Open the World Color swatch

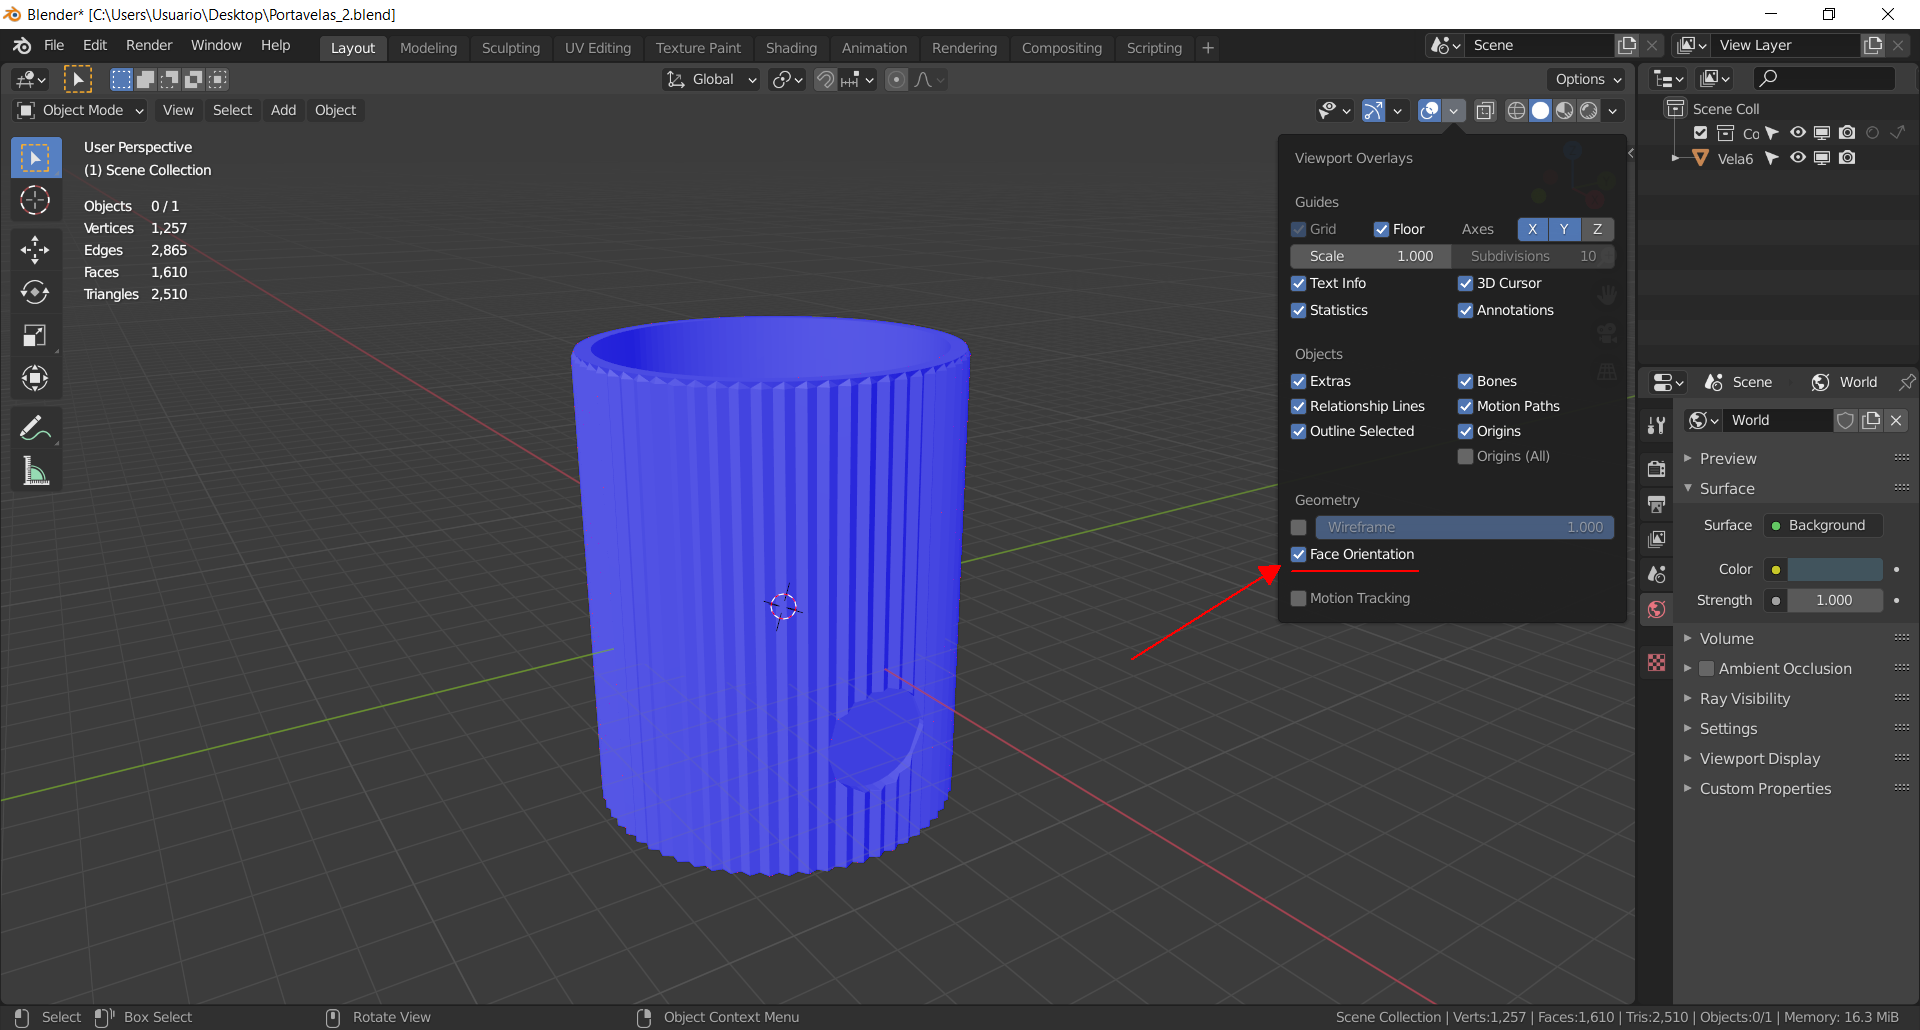coord(1835,569)
